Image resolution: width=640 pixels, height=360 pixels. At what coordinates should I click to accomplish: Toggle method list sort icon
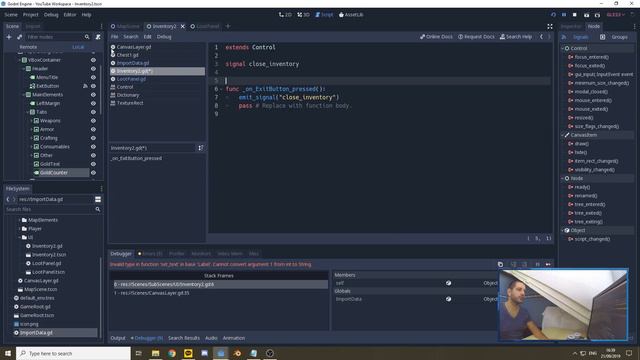point(200,148)
